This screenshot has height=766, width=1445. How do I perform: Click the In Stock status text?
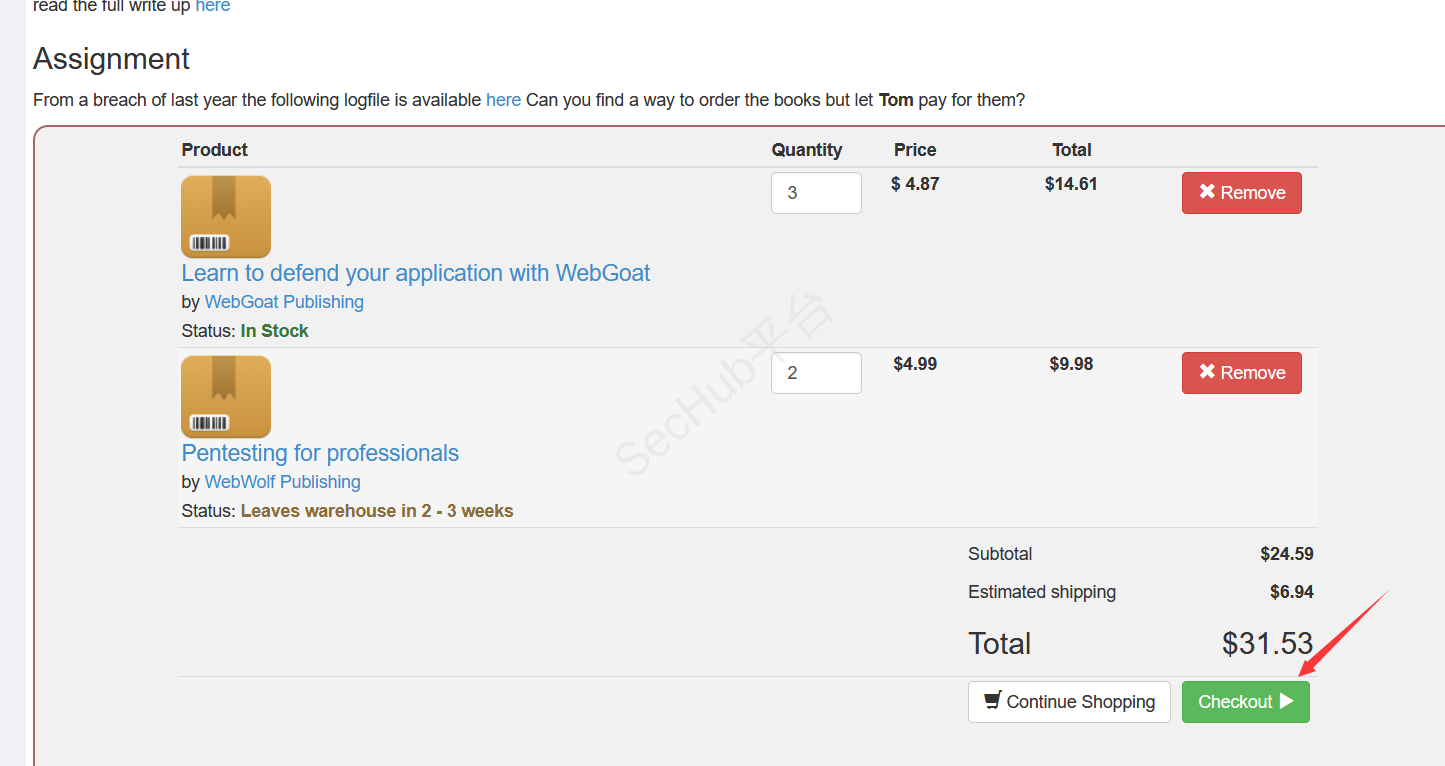(275, 331)
